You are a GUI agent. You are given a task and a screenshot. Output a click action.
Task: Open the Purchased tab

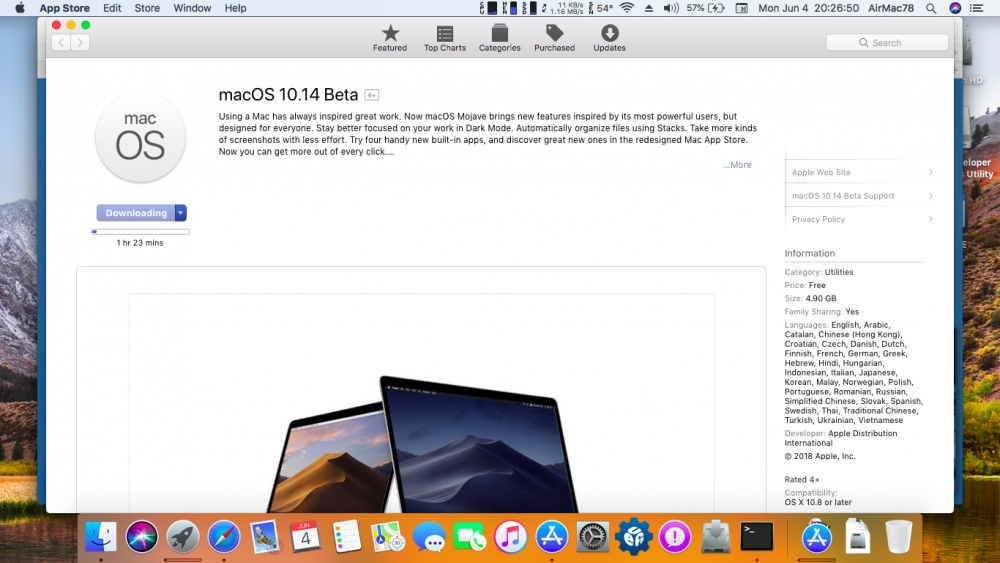(x=554, y=38)
